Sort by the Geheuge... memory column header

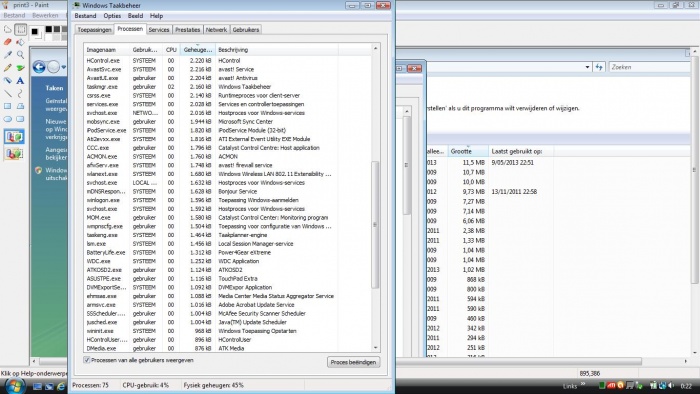point(198,50)
